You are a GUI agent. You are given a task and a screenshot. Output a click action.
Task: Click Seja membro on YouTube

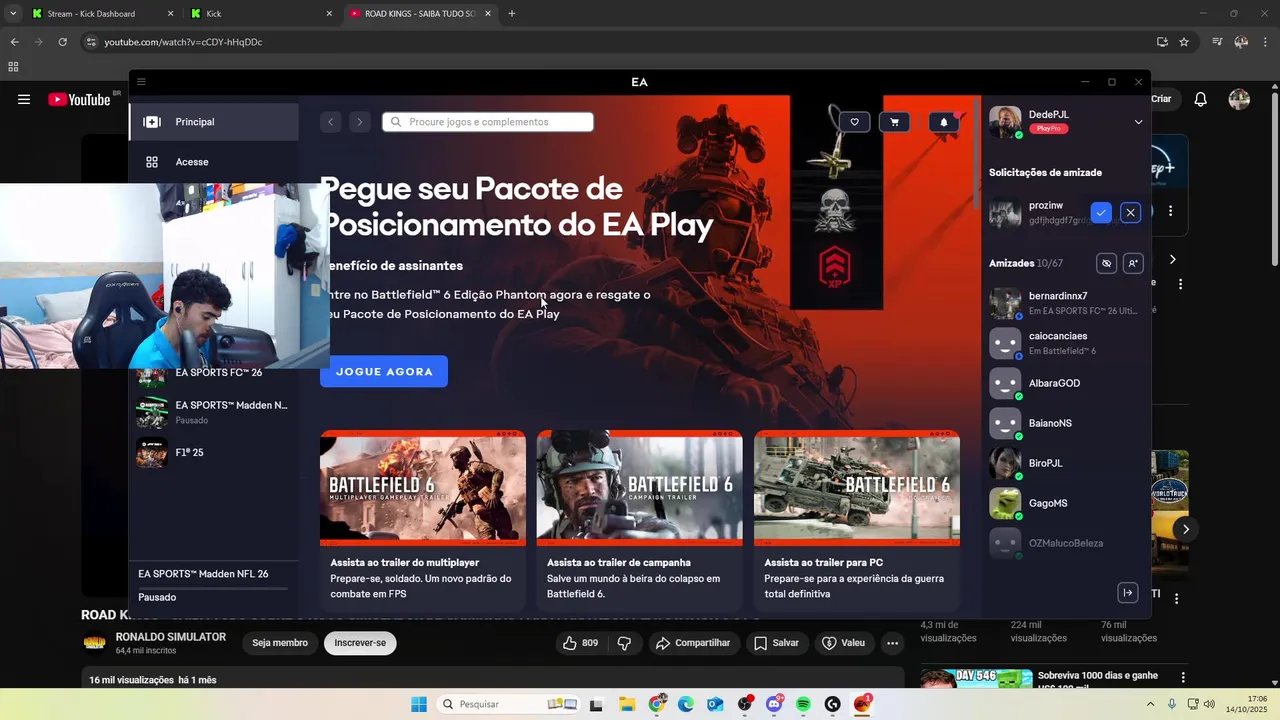[280, 643]
